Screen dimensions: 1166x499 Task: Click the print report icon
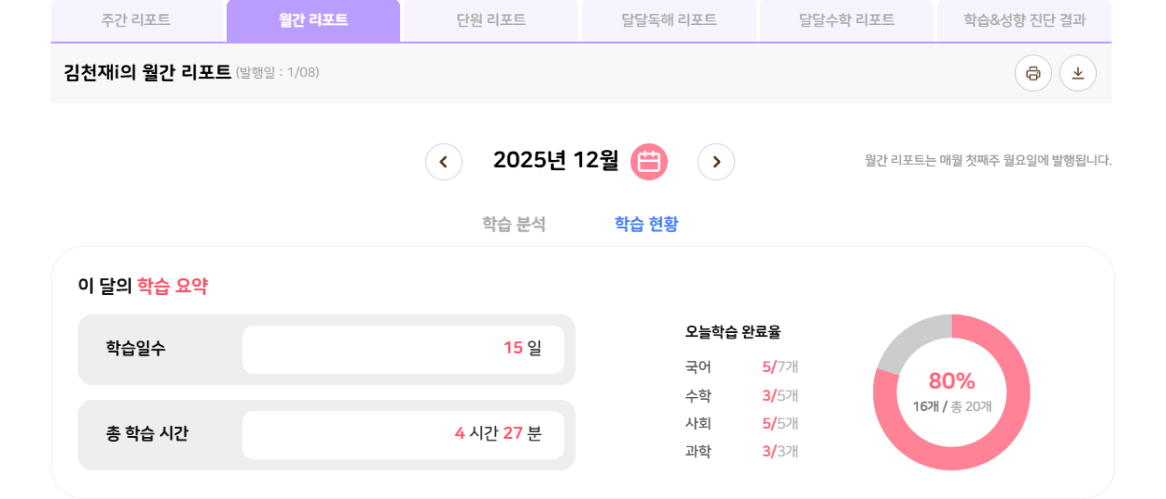point(1033,73)
